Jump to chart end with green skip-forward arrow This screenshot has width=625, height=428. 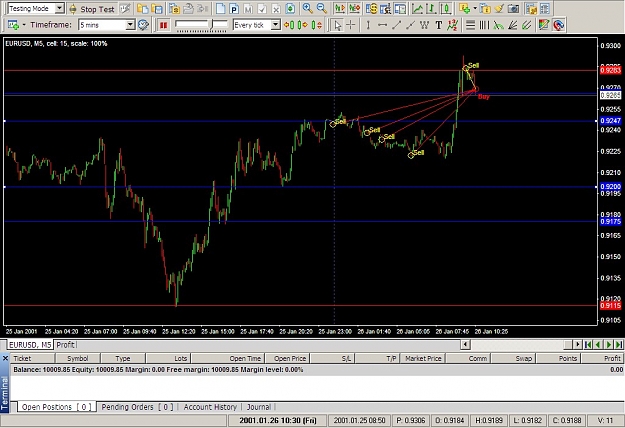pos(619,345)
